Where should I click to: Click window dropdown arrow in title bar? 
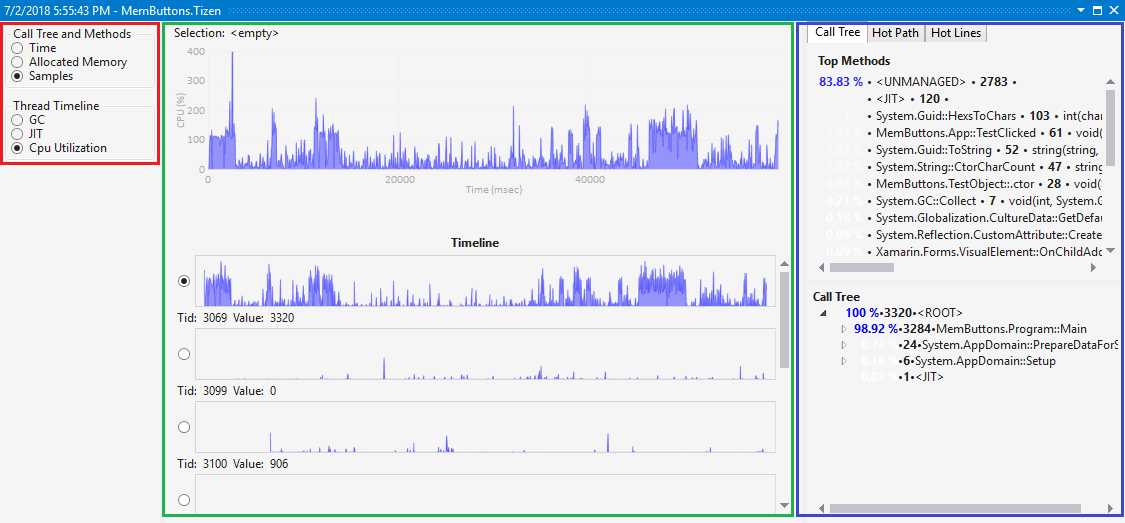[1079, 10]
